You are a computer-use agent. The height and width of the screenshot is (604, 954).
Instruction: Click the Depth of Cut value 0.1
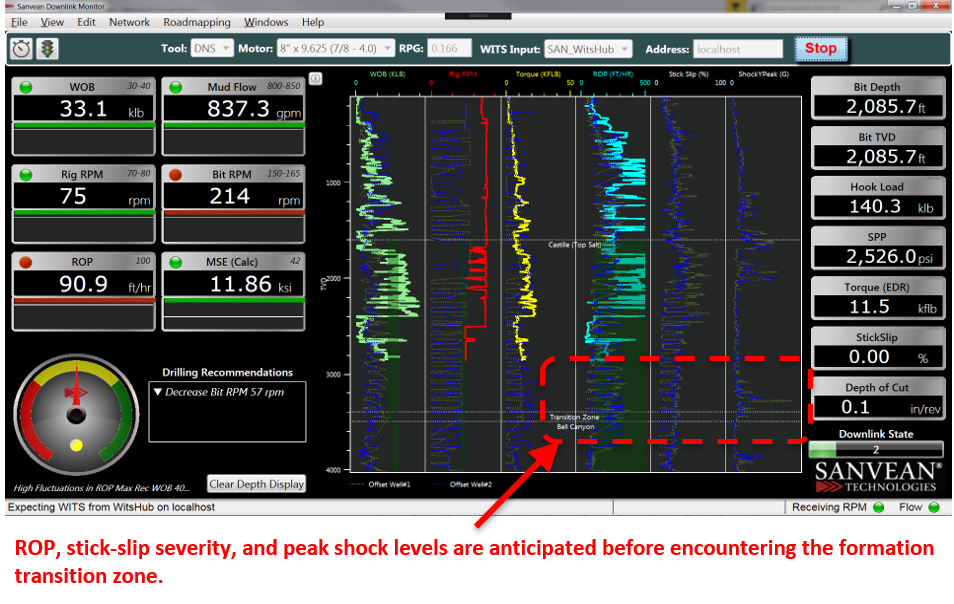(x=855, y=407)
